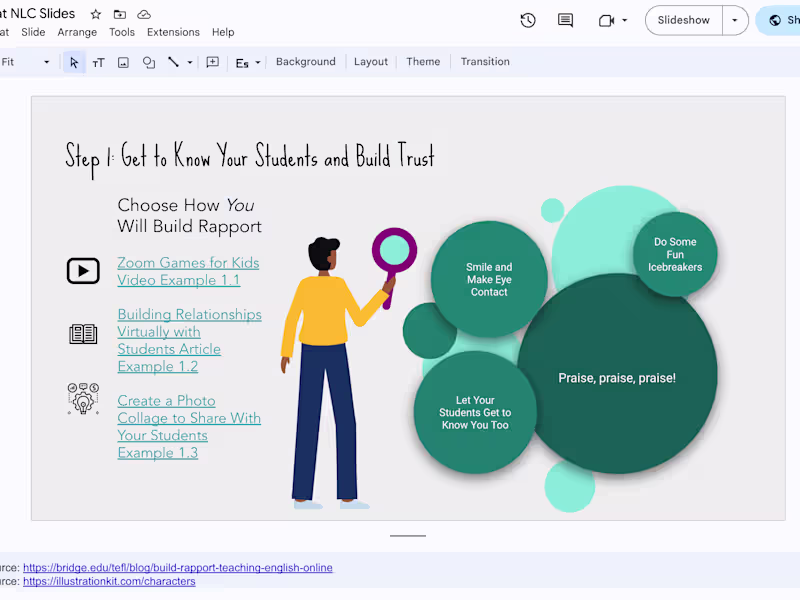Star the NLC Slides presentation
Viewport: 800px width, 600px height.
tap(95, 14)
